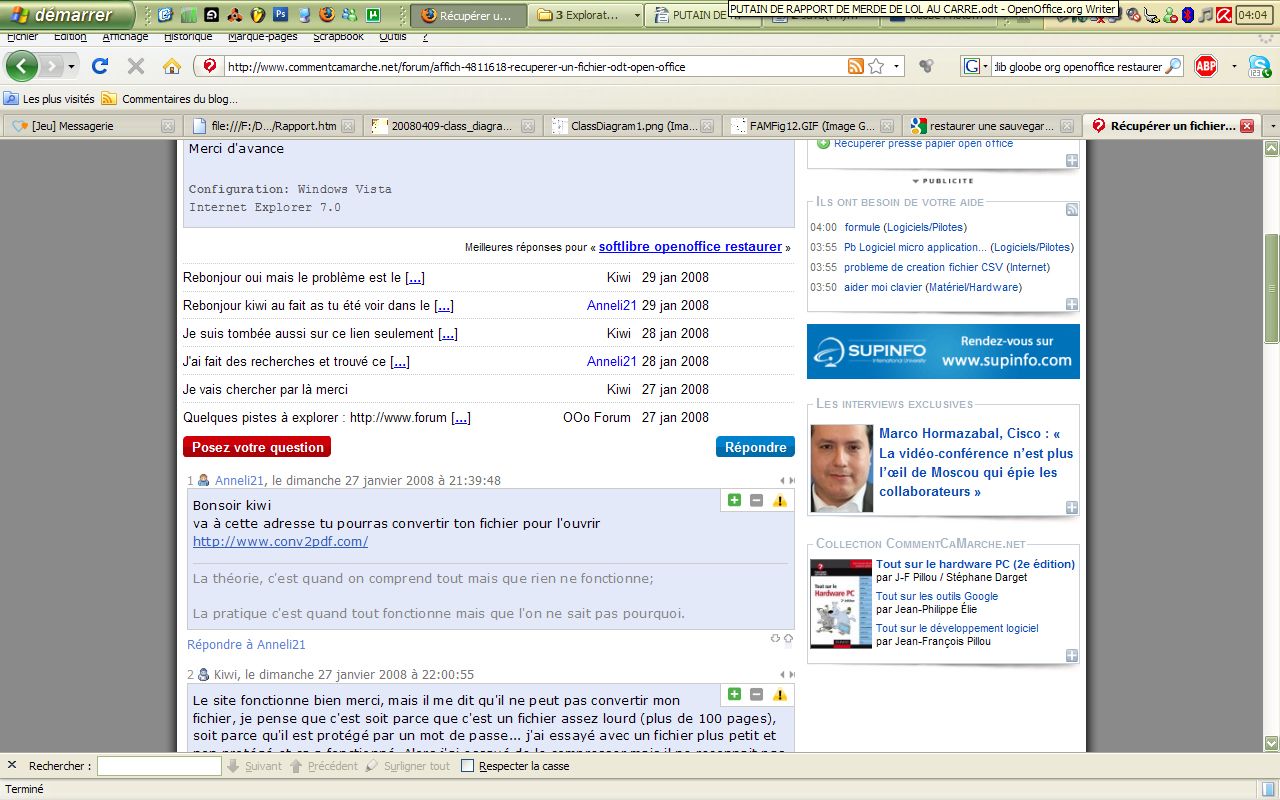This screenshot has width=1280, height=800.
Task: Close the find bar with the X icon
Action: click(x=12, y=765)
